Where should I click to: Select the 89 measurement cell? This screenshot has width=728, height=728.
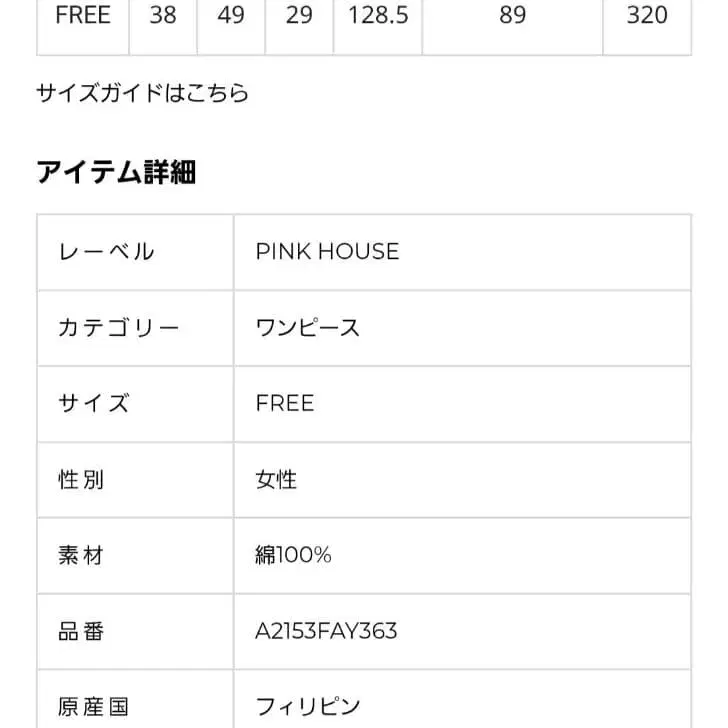point(512,16)
